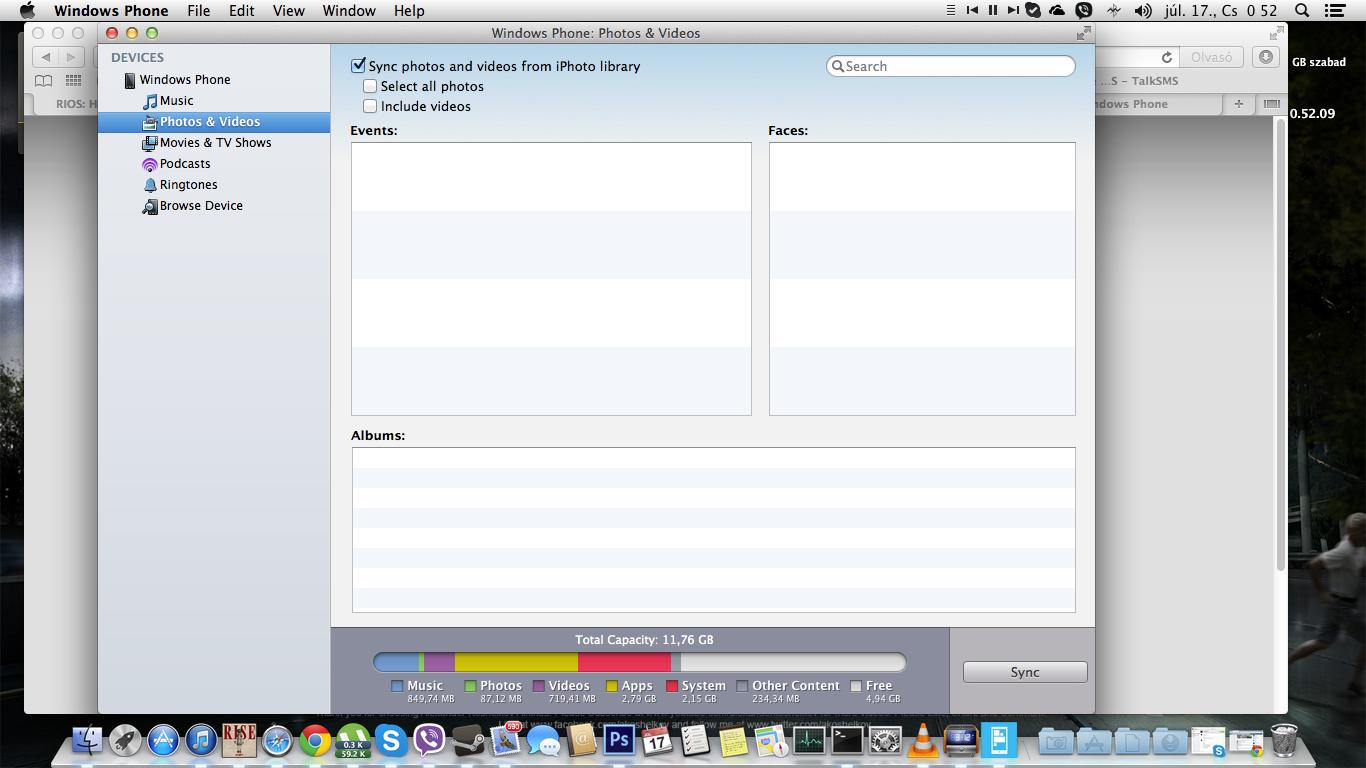The width and height of the screenshot is (1366, 768).
Task: Open the Window menu
Action: tap(349, 10)
